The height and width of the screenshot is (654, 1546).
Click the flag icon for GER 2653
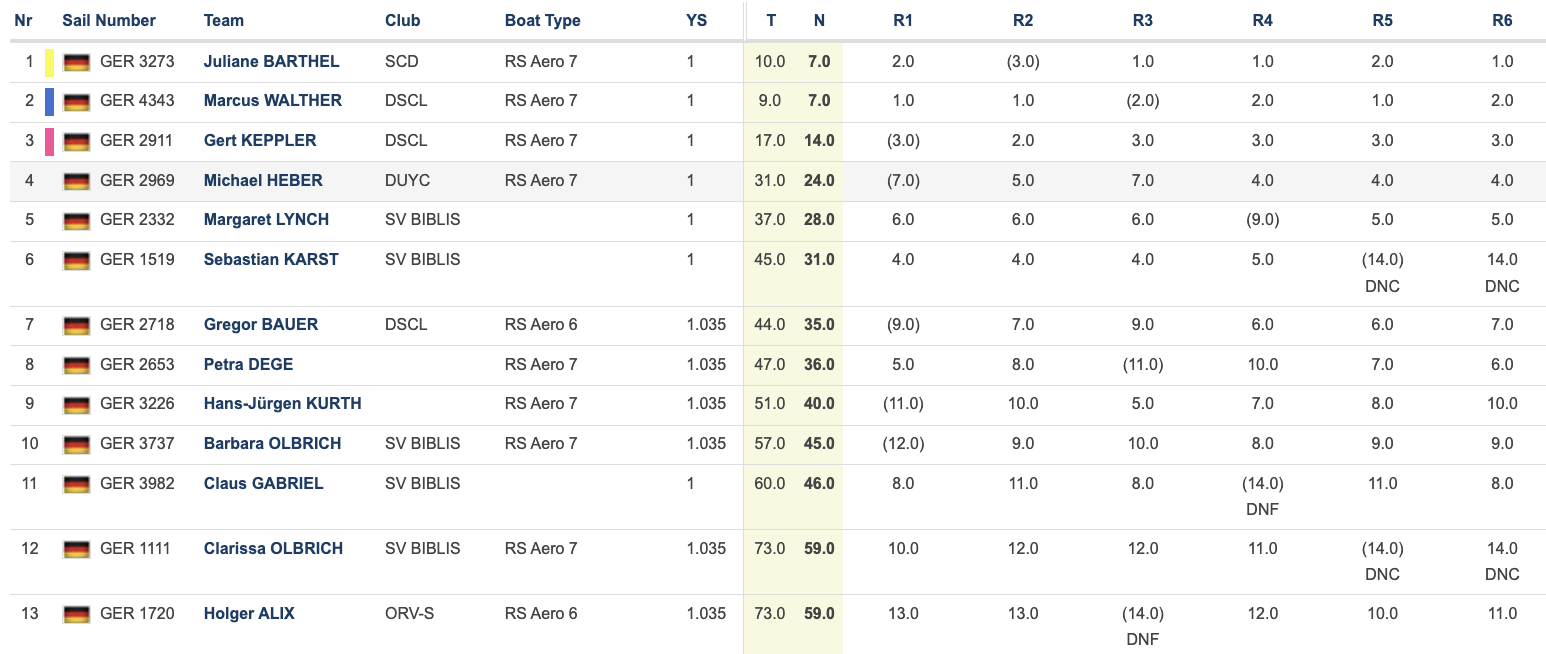click(76, 365)
